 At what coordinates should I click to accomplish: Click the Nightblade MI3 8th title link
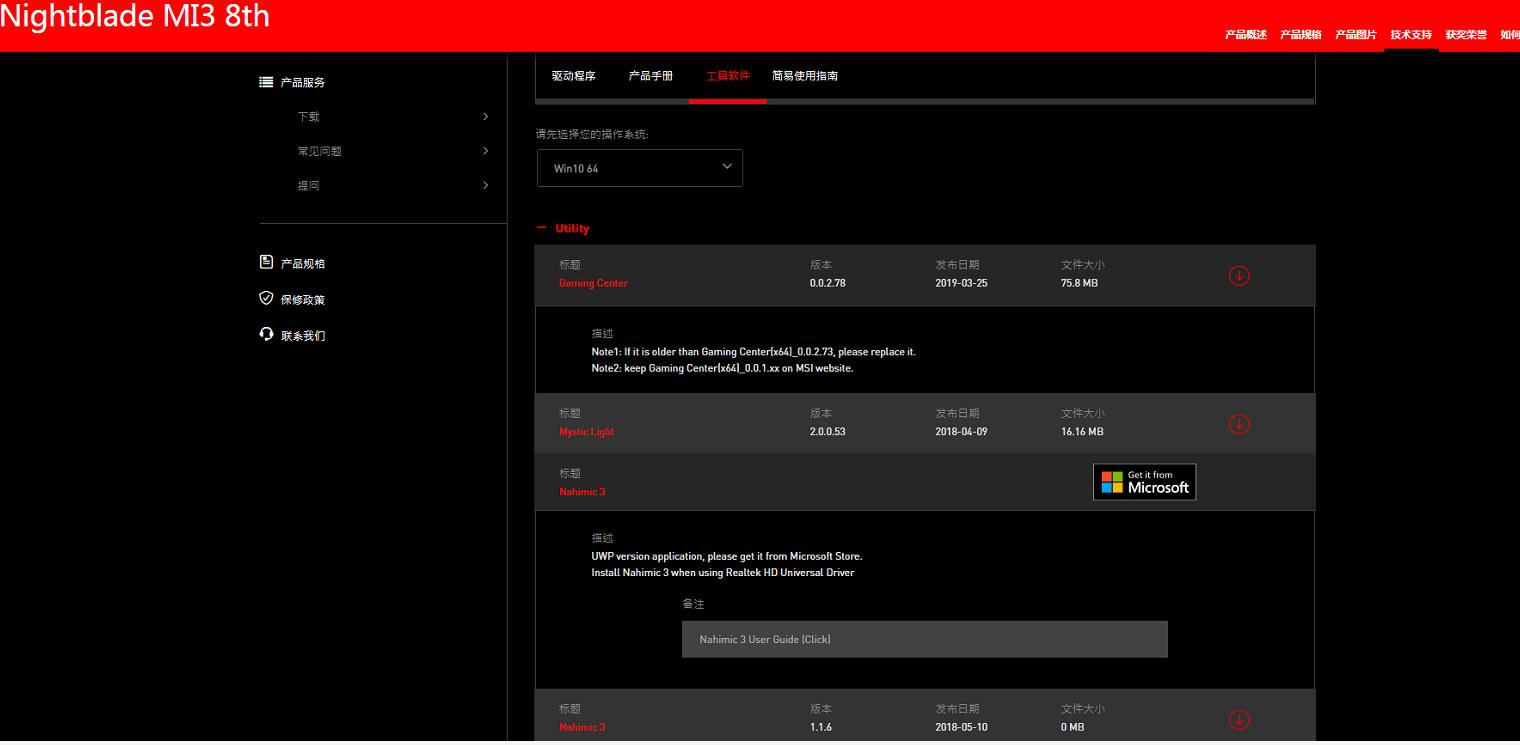pyautogui.click(x=136, y=17)
